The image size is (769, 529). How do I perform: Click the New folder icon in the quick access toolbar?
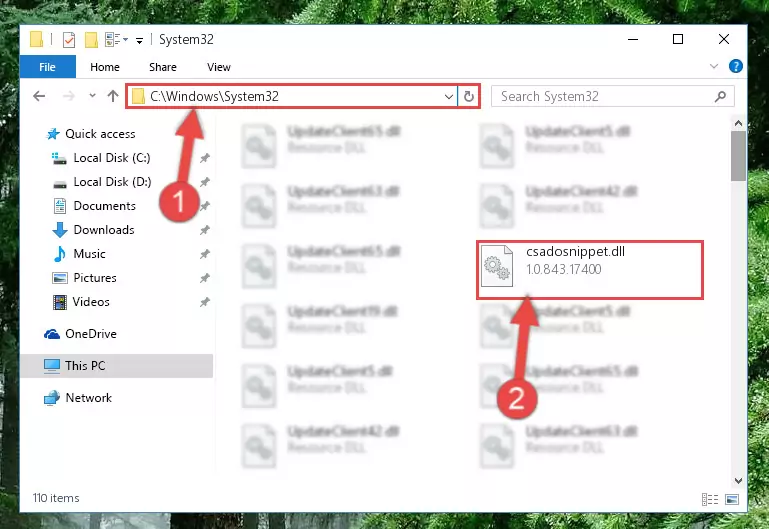click(91, 40)
